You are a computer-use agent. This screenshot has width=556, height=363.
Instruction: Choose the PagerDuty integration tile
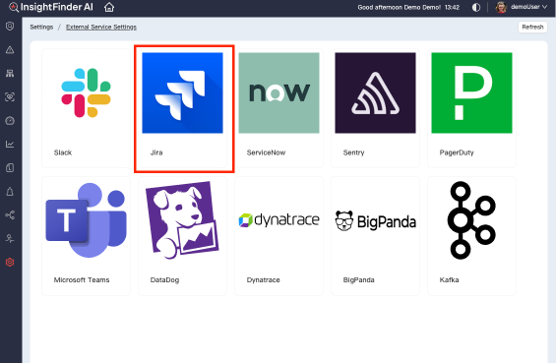click(x=472, y=108)
